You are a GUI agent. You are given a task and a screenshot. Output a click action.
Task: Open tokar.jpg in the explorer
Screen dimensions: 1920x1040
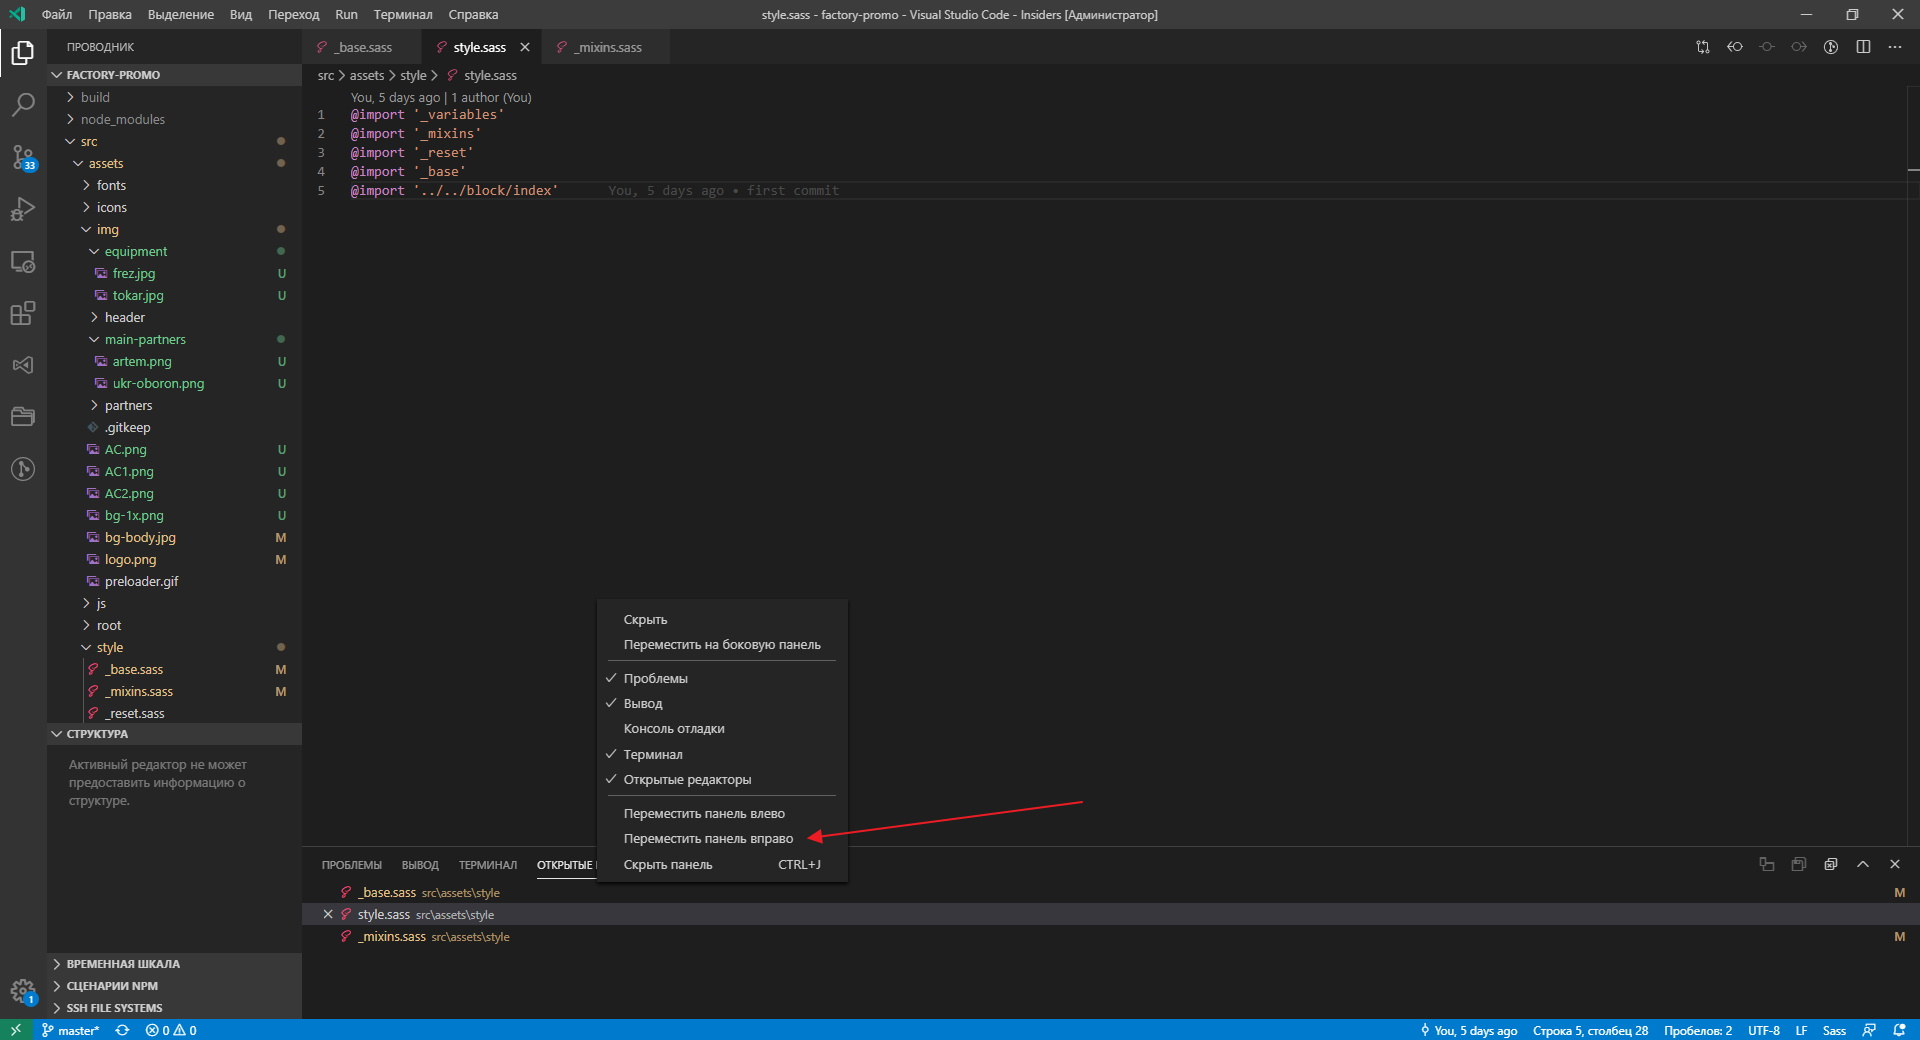(174, 295)
